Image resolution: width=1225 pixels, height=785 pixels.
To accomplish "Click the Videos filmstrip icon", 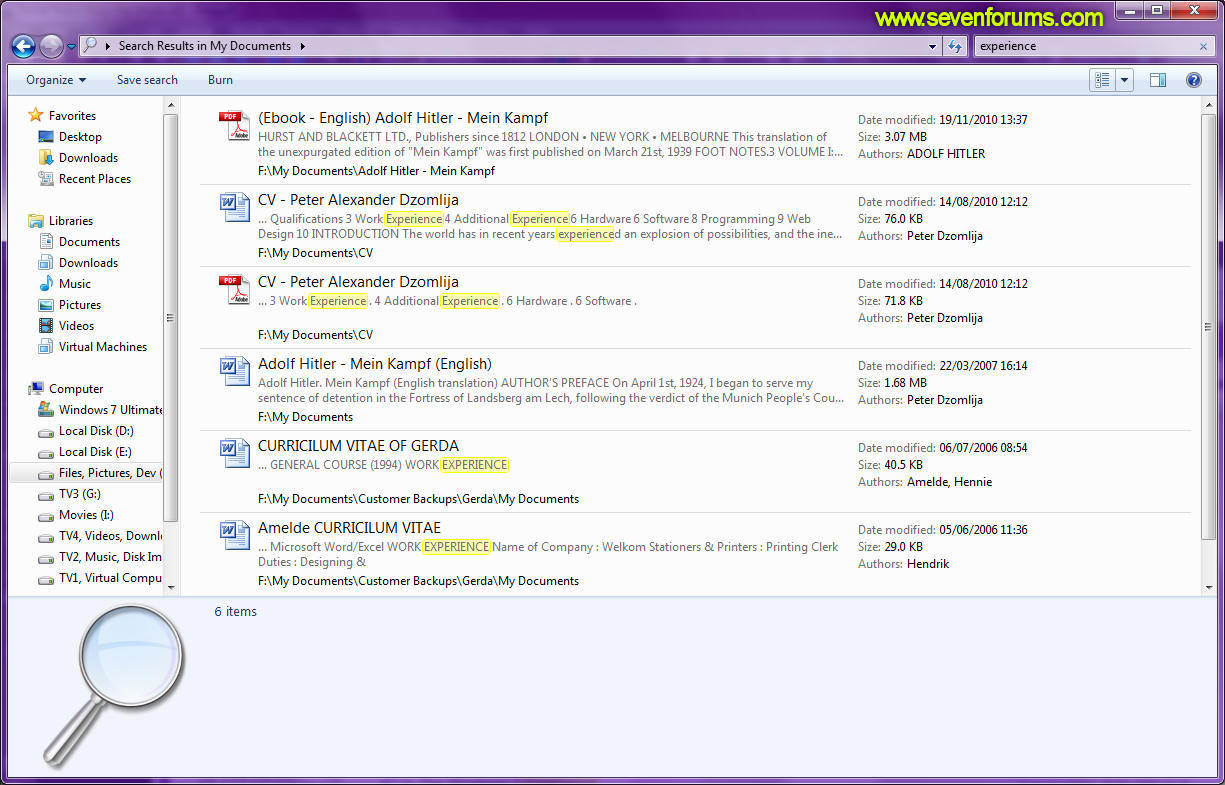I will (x=46, y=326).
